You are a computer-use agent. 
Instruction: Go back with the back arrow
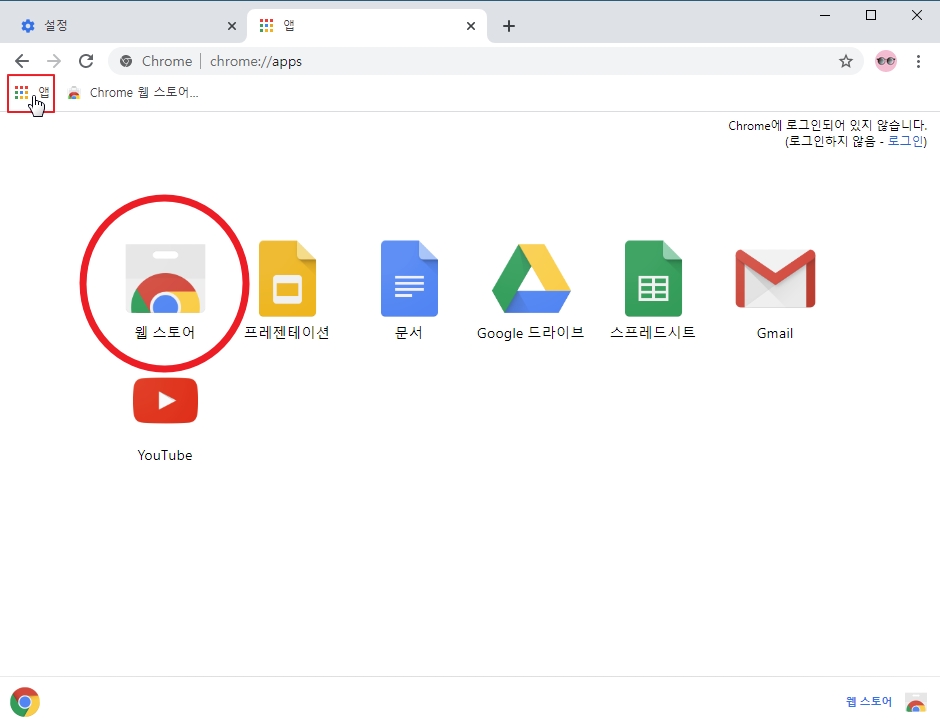click(22, 61)
